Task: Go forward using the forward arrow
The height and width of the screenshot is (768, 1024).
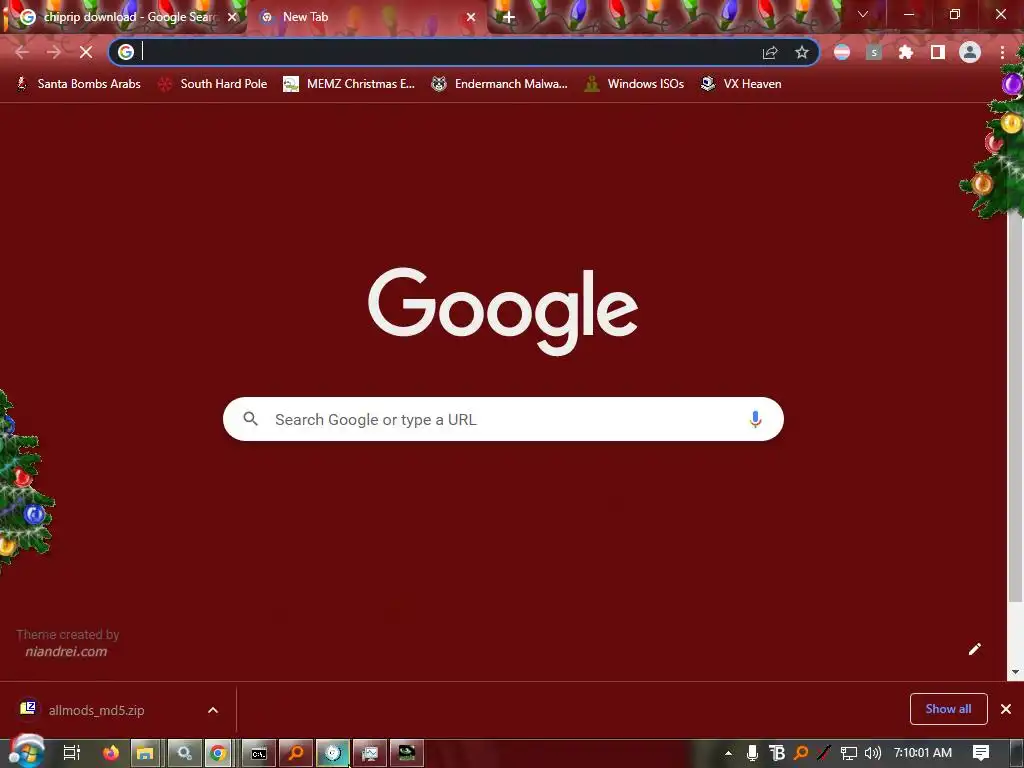Action: (54, 52)
